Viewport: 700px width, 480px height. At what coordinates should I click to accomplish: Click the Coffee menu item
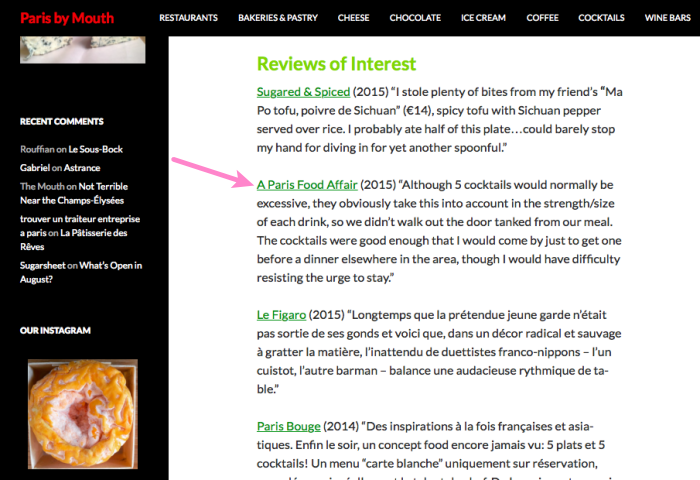click(x=542, y=18)
